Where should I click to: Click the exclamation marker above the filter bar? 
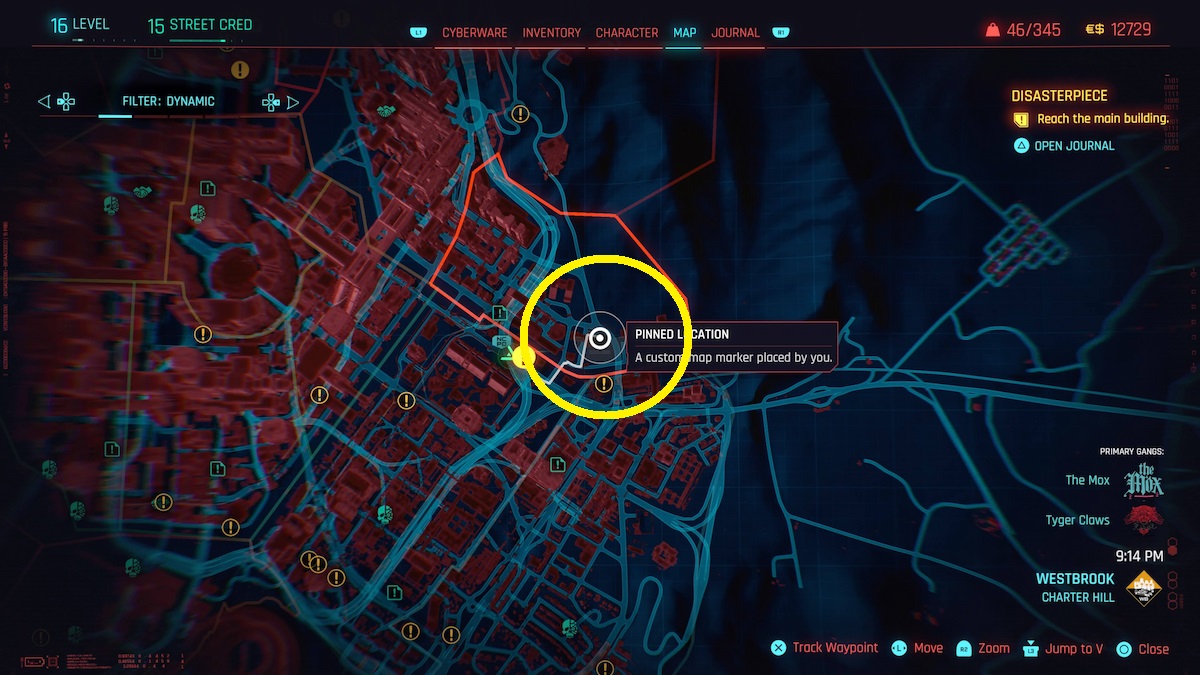tap(238, 70)
